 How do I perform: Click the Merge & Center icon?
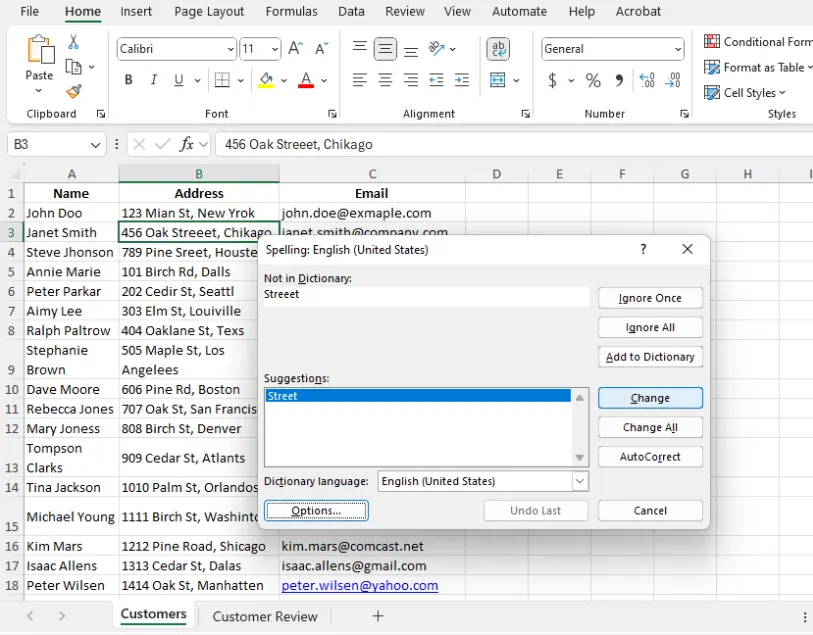pos(498,80)
